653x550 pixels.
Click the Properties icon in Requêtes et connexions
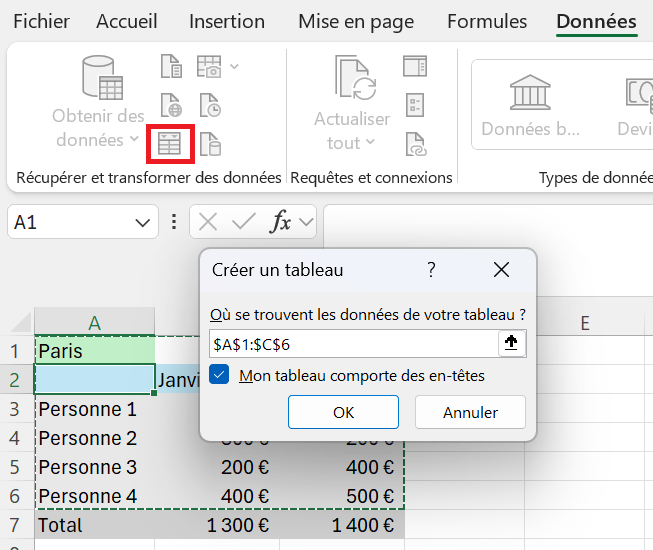[415, 105]
